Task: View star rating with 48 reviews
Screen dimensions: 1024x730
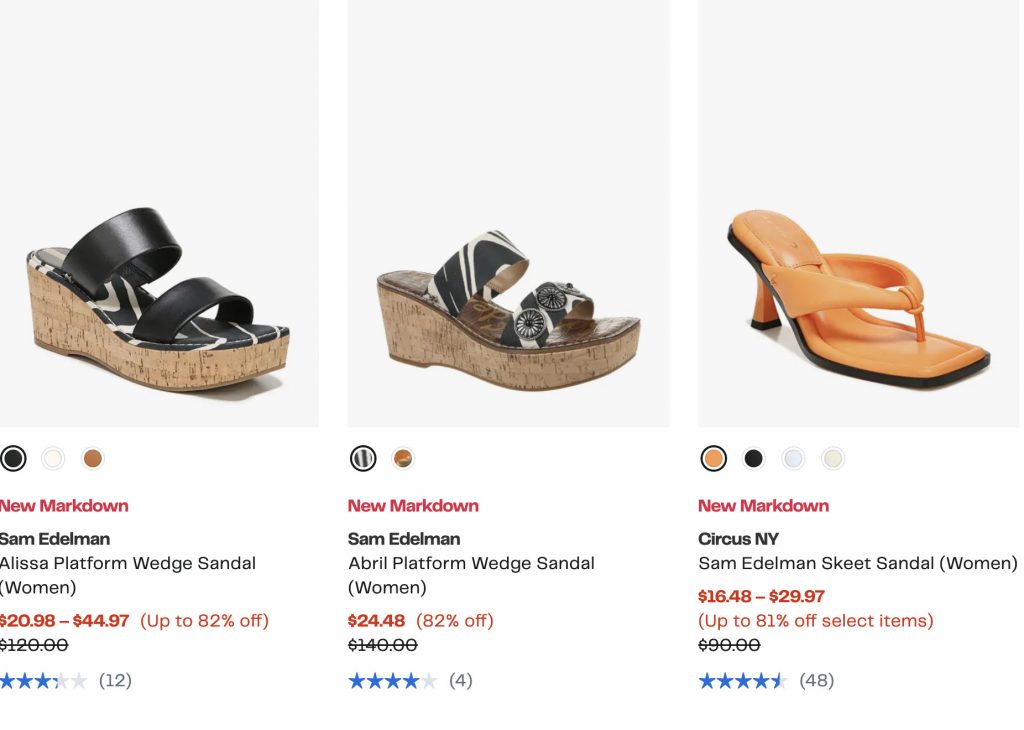Action: 742,681
